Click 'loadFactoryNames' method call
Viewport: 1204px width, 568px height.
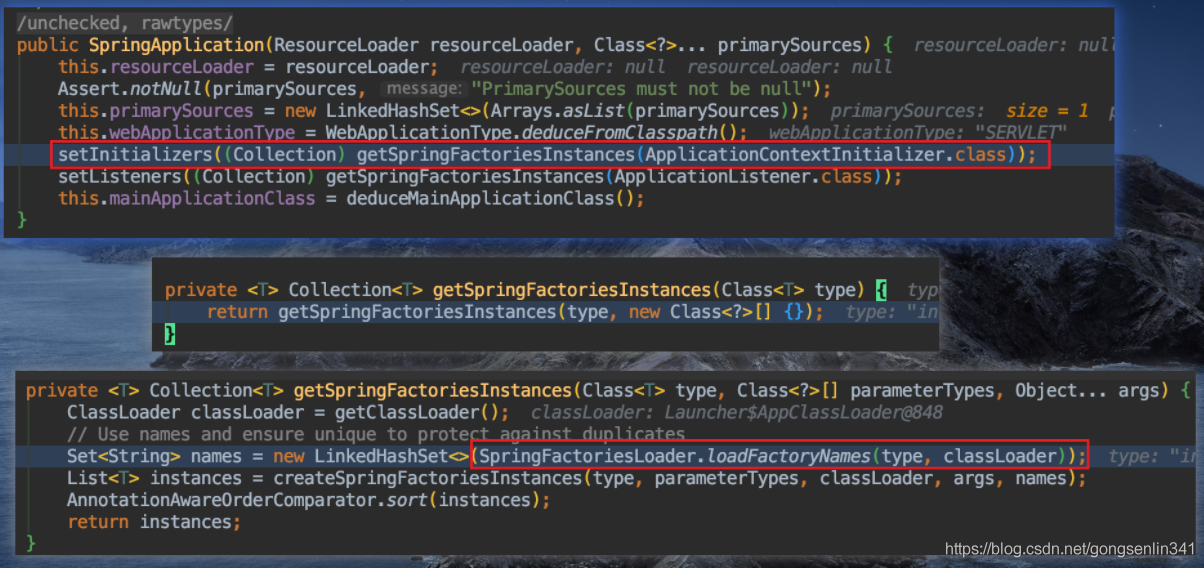[x=791, y=457]
